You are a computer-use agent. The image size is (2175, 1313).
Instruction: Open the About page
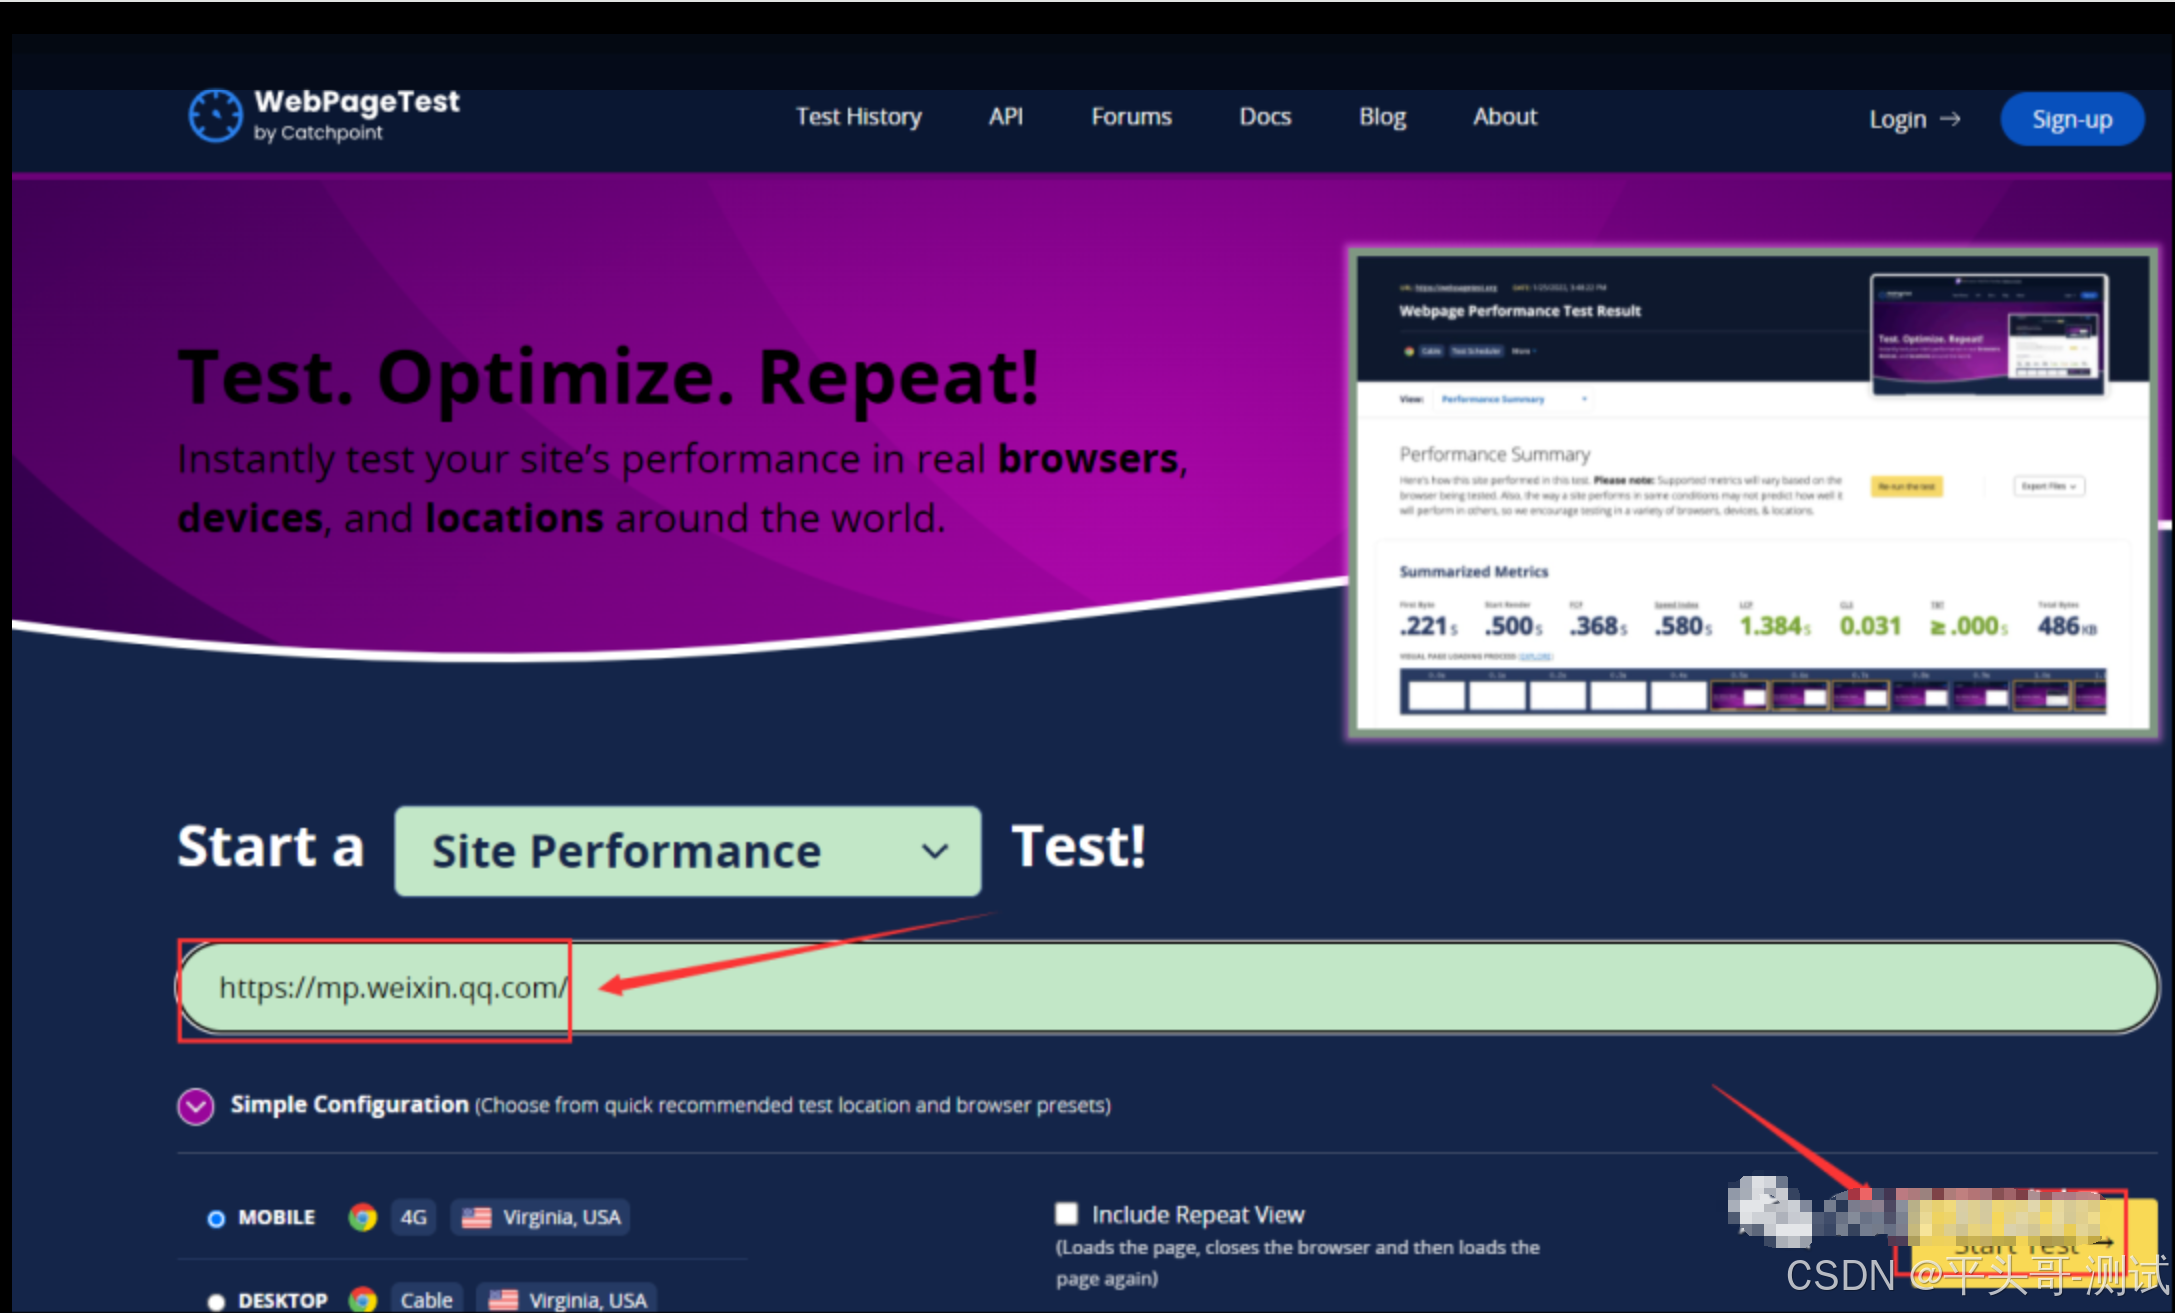pyautogui.click(x=1504, y=117)
